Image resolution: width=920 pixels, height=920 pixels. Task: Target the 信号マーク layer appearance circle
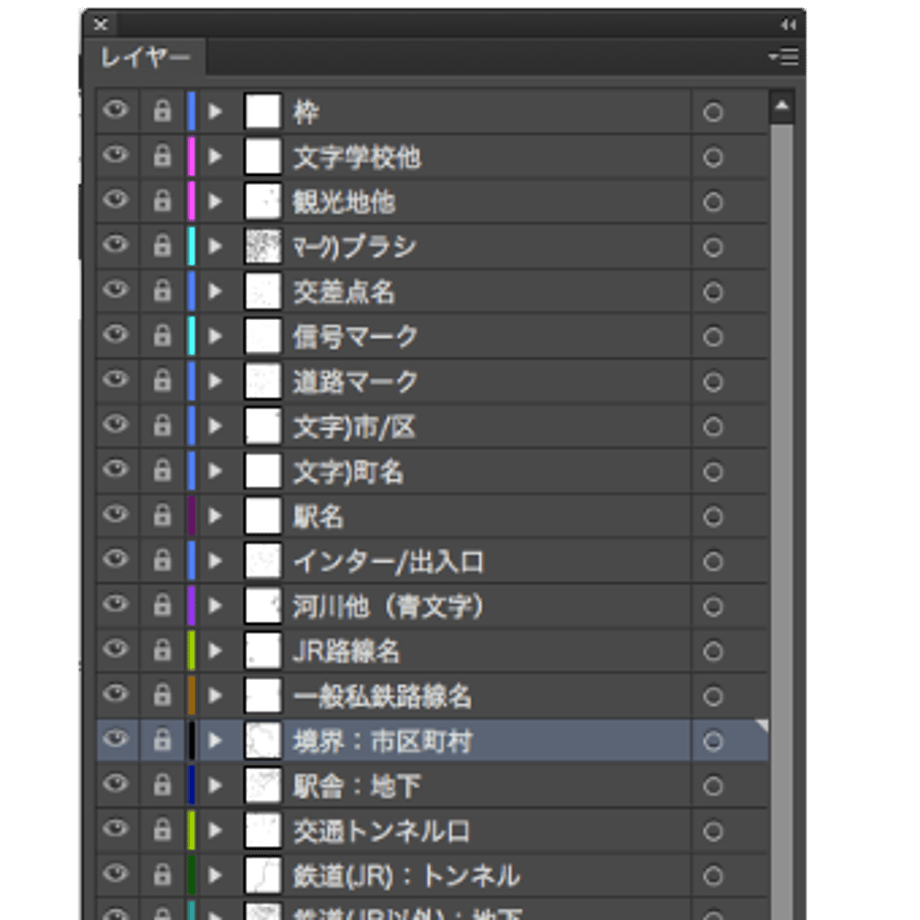[x=713, y=337]
